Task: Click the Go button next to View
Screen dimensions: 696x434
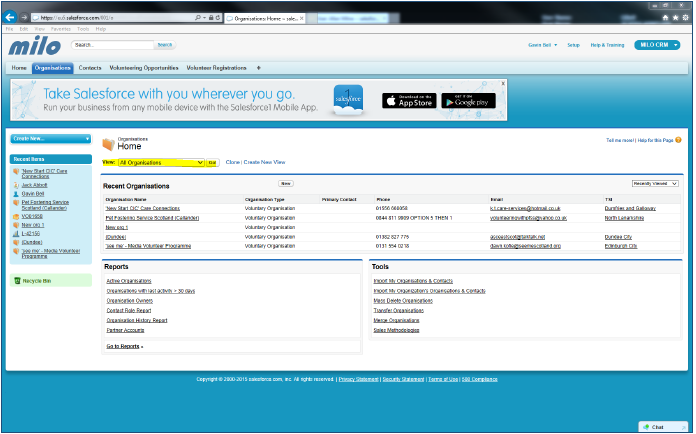Action: click(x=212, y=163)
